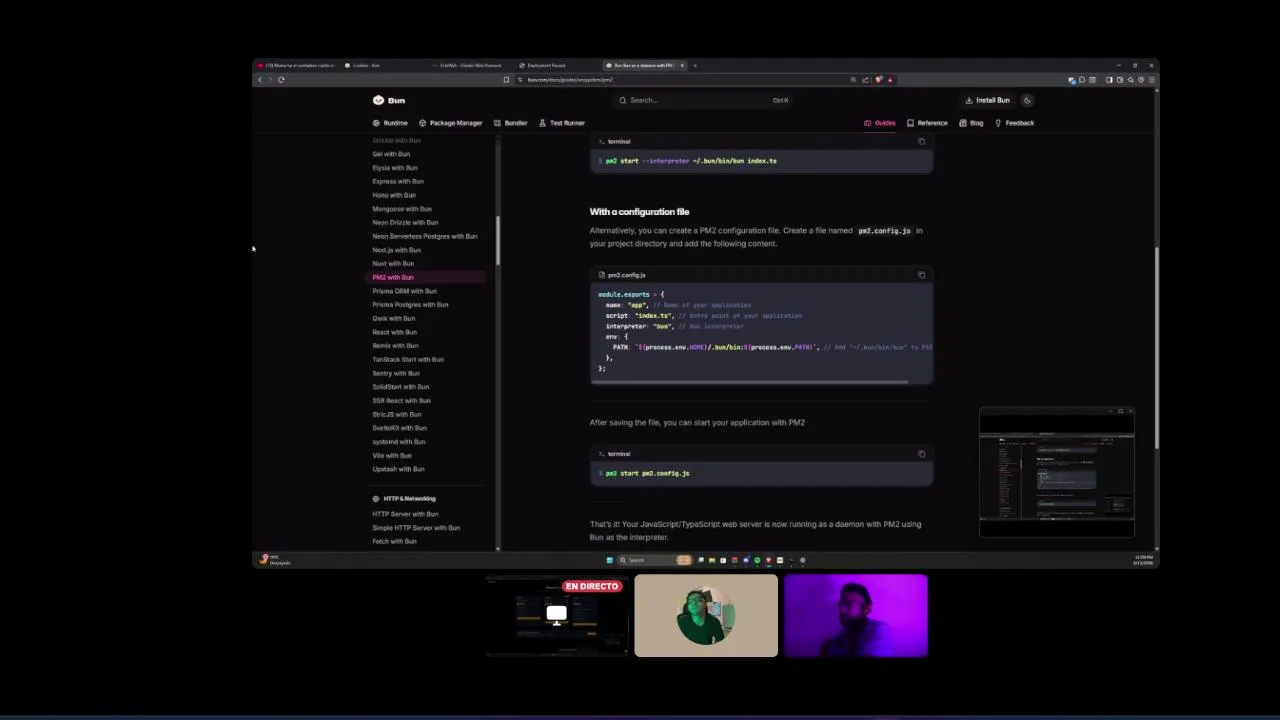Click the browser address bar URL

click(x=570, y=80)
